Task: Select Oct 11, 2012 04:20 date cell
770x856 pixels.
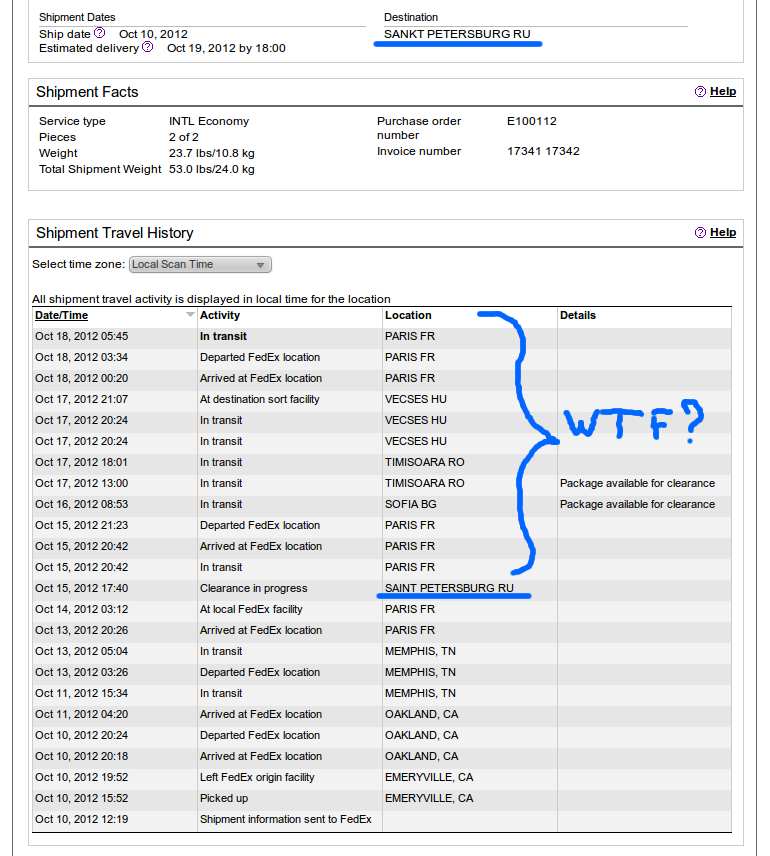Action: (x=81, y=715)
